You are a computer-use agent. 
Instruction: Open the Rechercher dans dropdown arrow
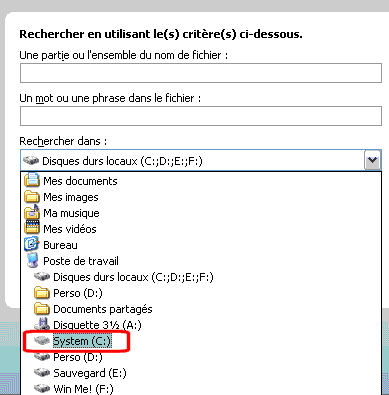pos(372,161)
